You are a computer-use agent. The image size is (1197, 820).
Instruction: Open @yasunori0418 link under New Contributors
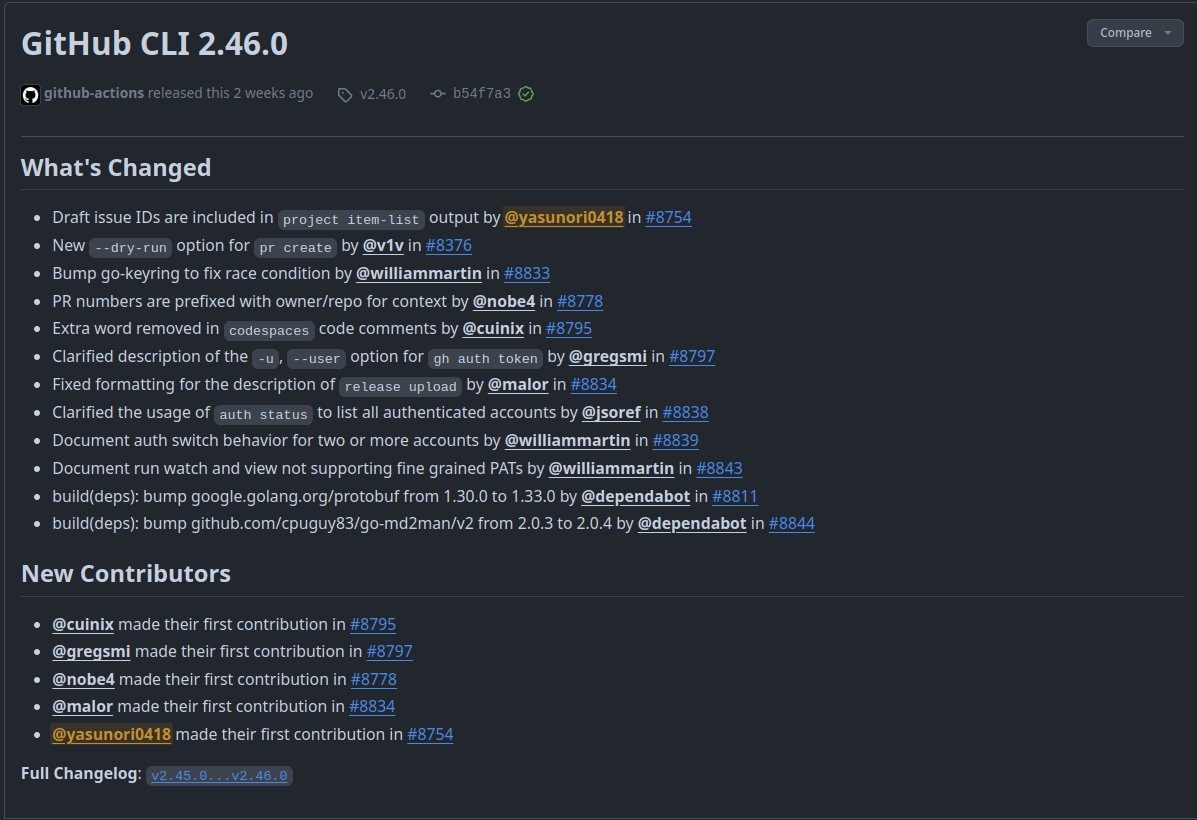click(x=111, y=734)
